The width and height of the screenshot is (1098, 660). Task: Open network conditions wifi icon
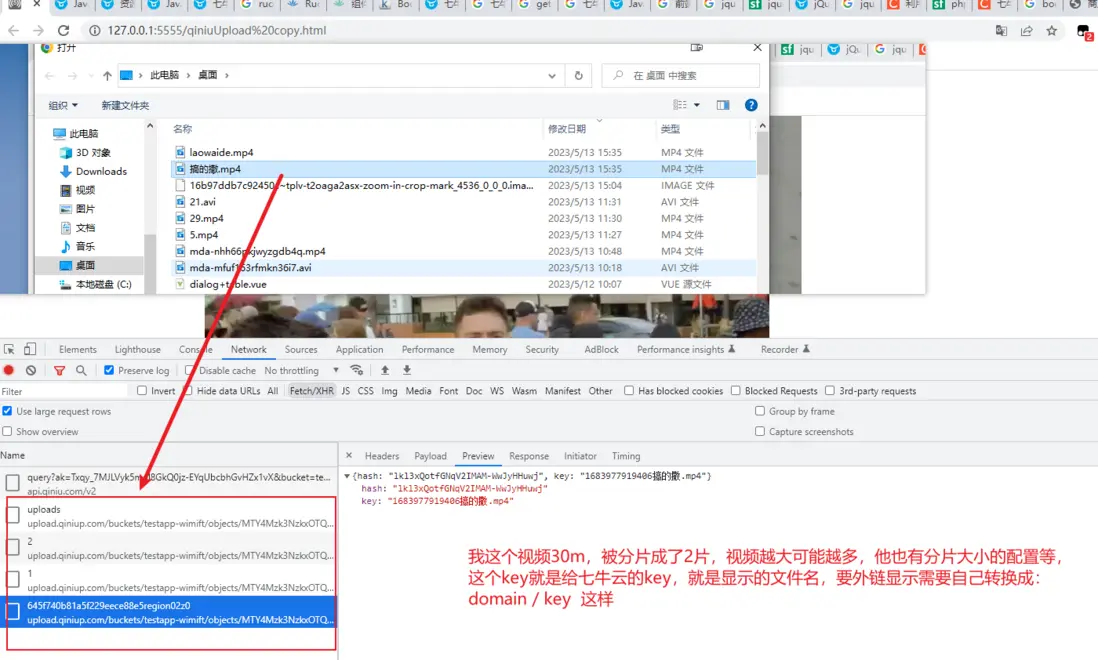[357, 370]
